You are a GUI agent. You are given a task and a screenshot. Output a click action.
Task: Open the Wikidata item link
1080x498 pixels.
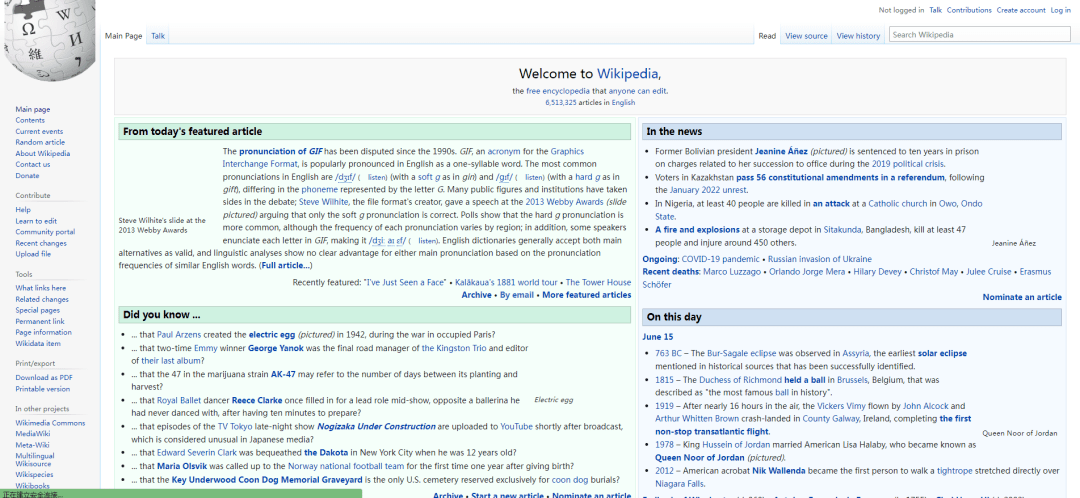[38, 344]
